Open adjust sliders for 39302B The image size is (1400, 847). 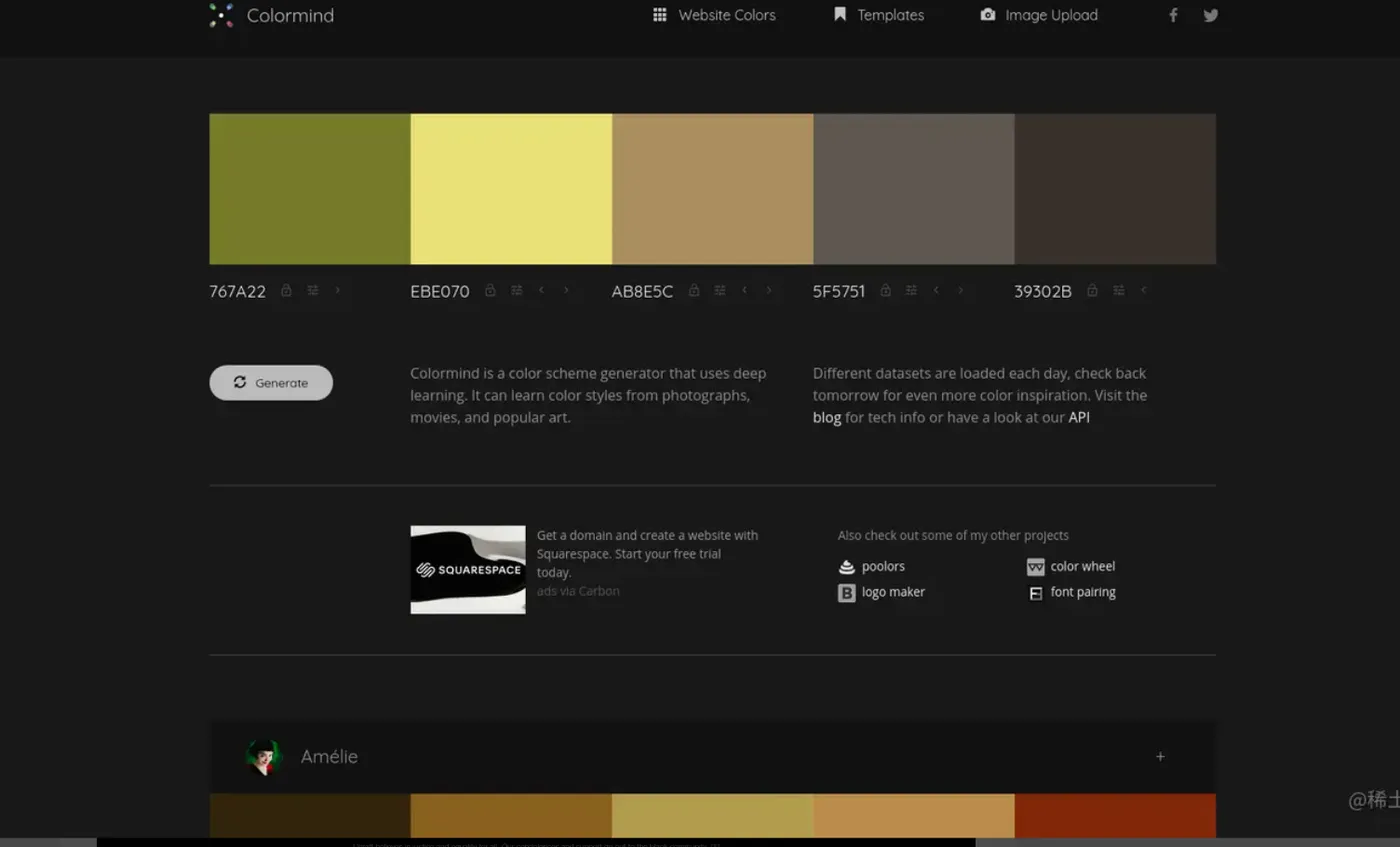[x=1119, y=291]
